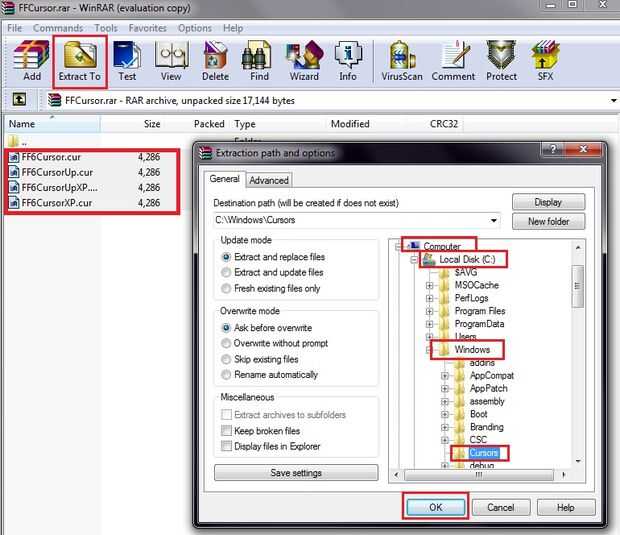
Task: Open the Favorites menu
Action: tap(147, 28)
